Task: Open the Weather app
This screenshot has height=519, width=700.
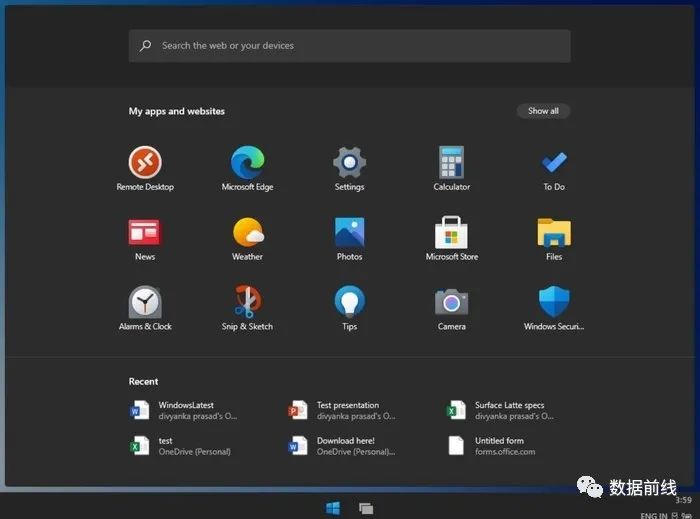Action: pos(247,239)
